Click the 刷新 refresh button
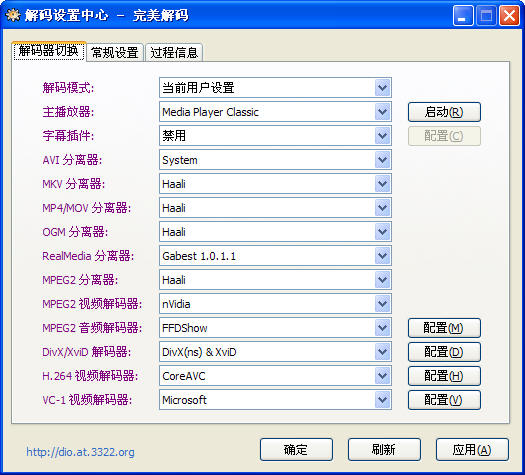Image resolution: width=525 pixels, height=475 pixels. [x=384, y=449]
